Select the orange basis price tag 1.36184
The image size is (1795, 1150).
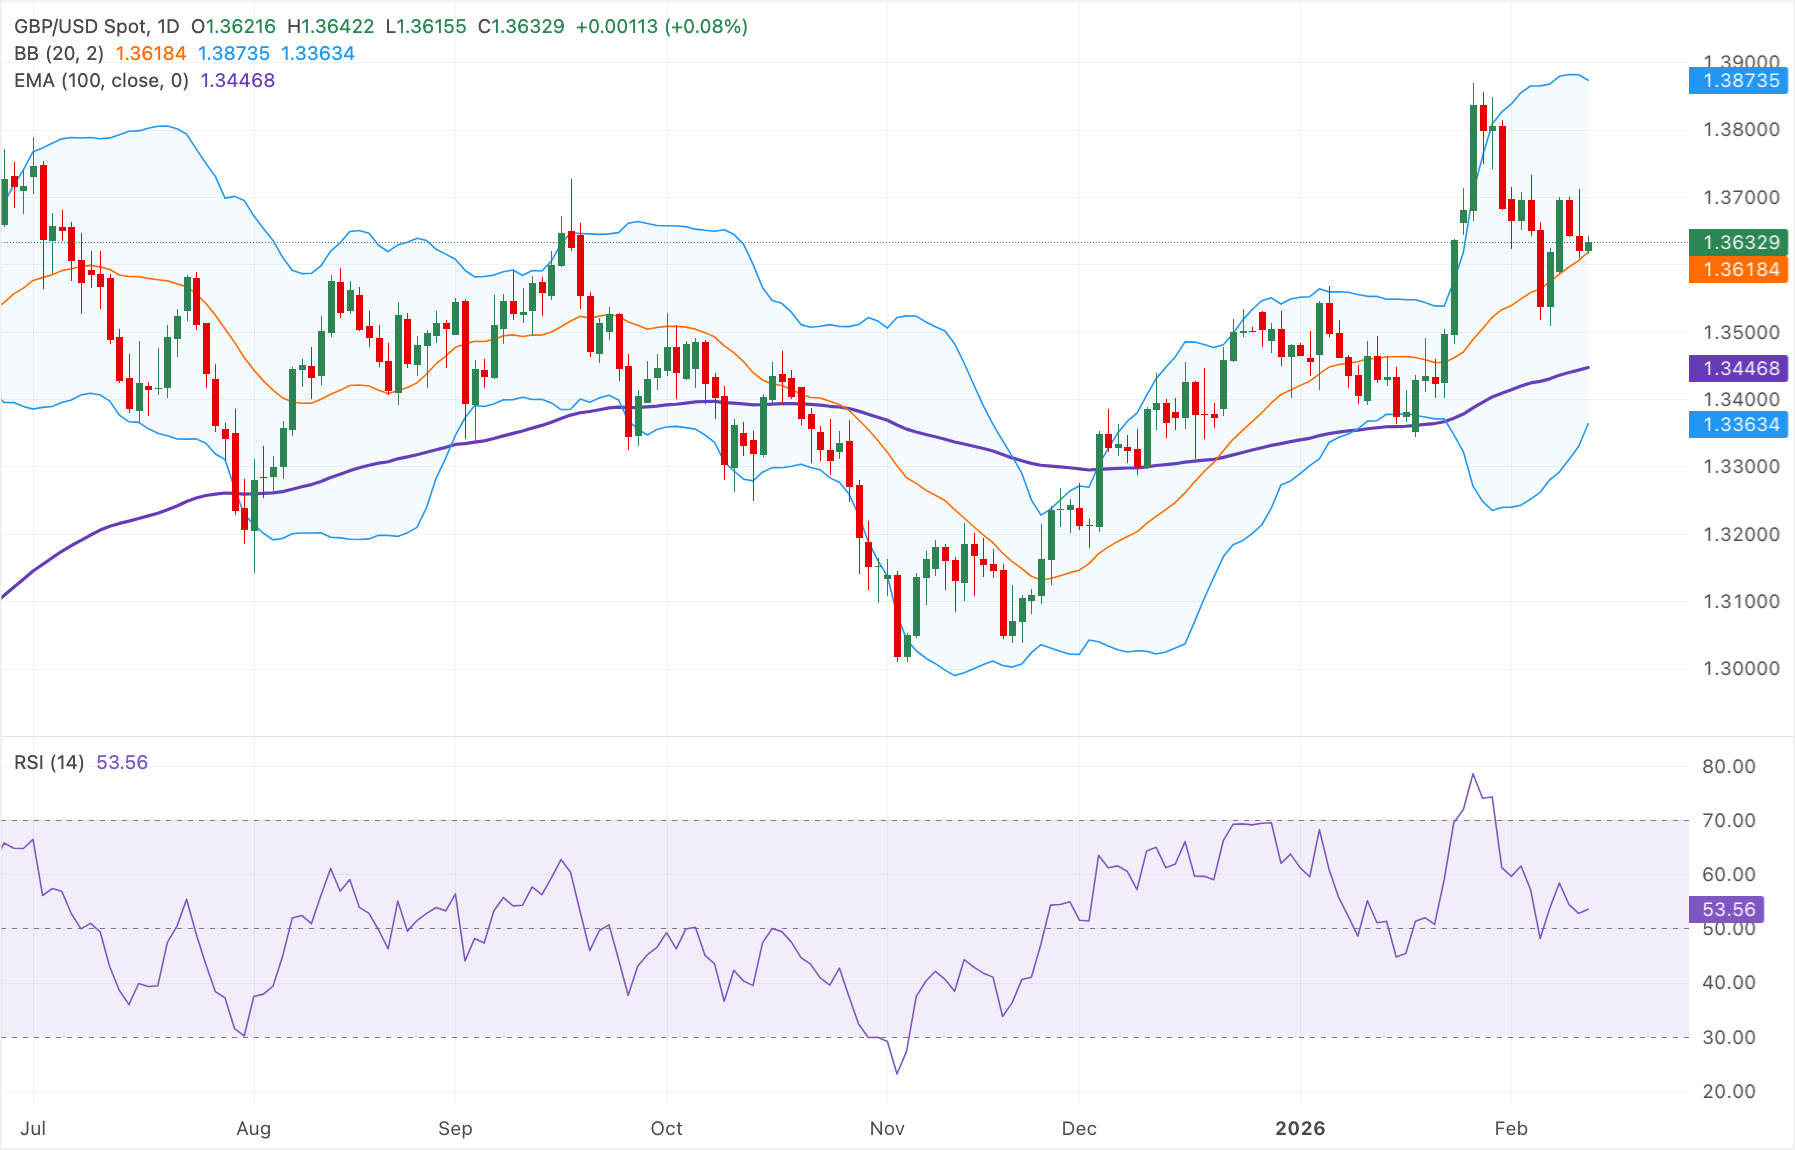point(1738,269)
